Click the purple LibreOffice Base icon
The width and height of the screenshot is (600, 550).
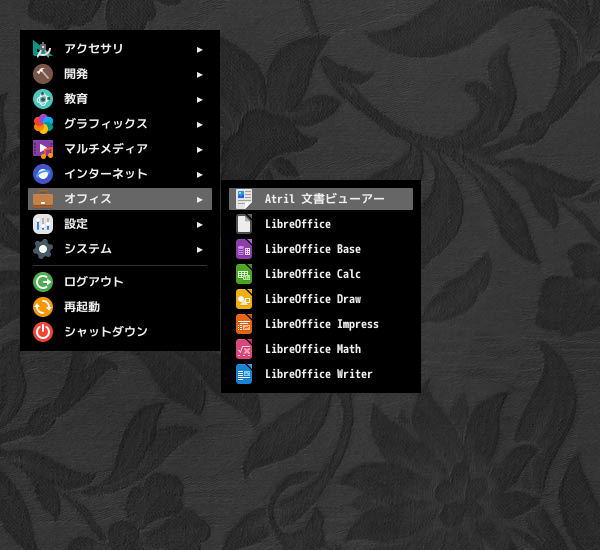pyautogui.click(x=244, y=249)
